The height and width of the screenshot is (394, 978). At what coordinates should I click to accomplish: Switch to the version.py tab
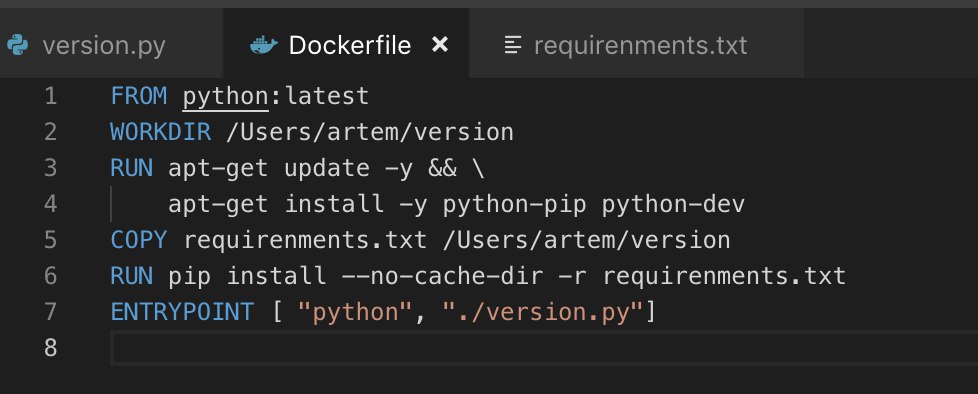(104, 46)
